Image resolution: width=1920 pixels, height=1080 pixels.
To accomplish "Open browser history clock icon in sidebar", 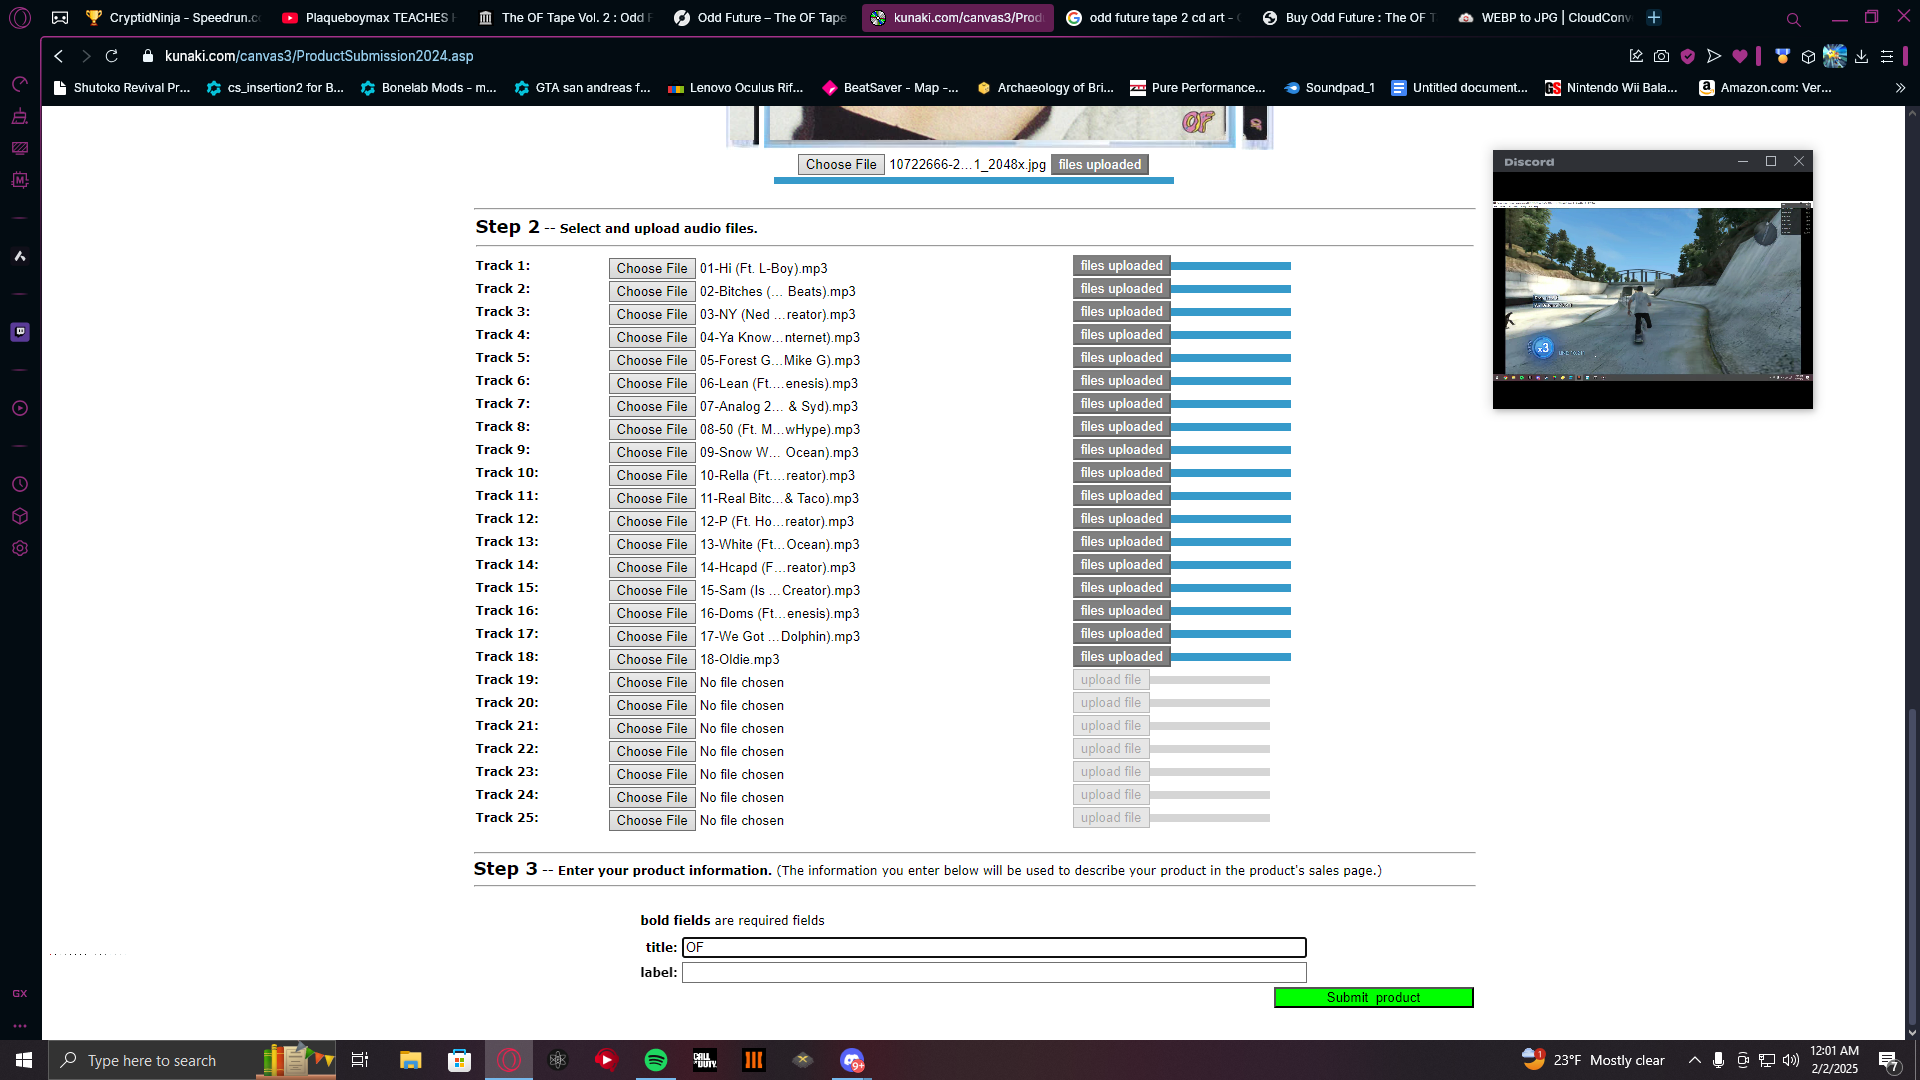I will point(20,484).
